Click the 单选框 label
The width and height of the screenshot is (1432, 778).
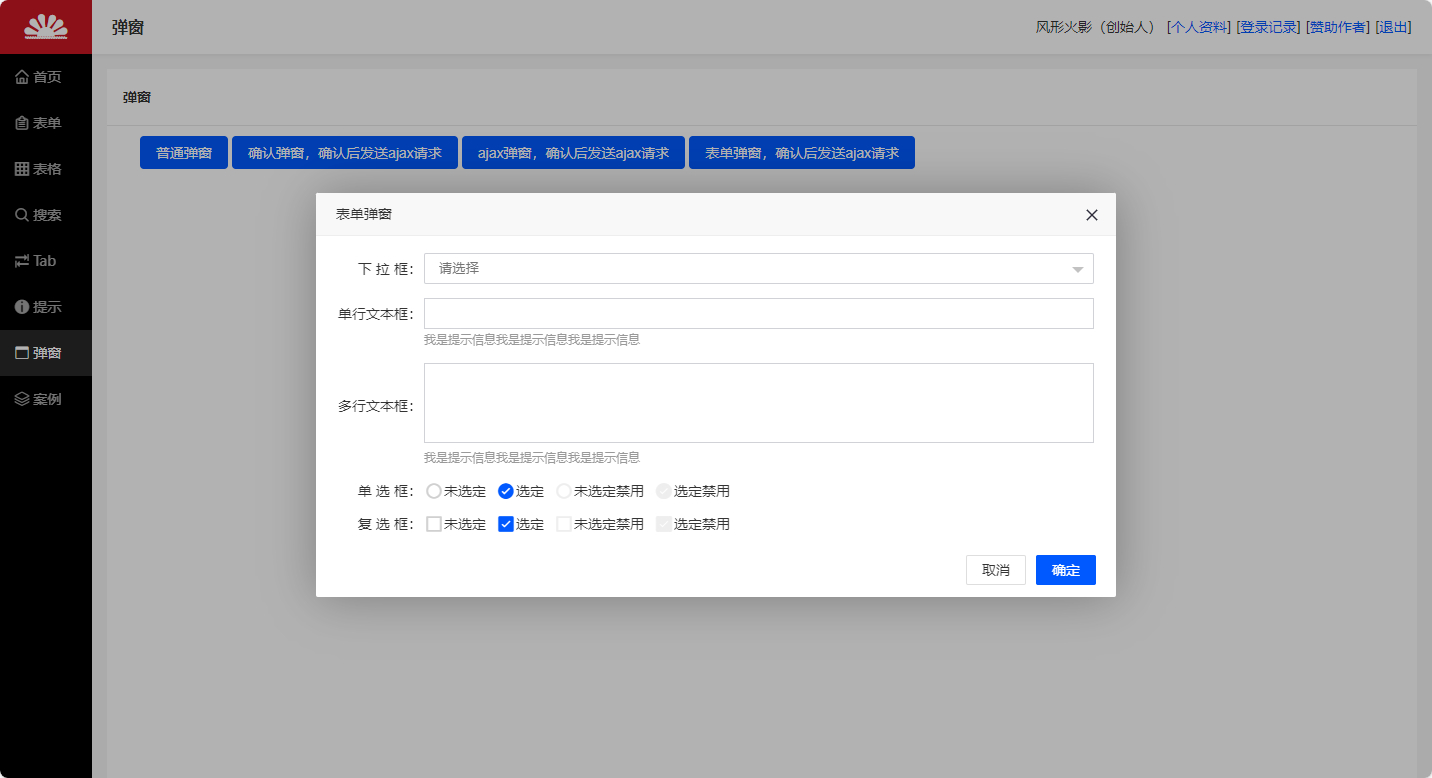386,491
